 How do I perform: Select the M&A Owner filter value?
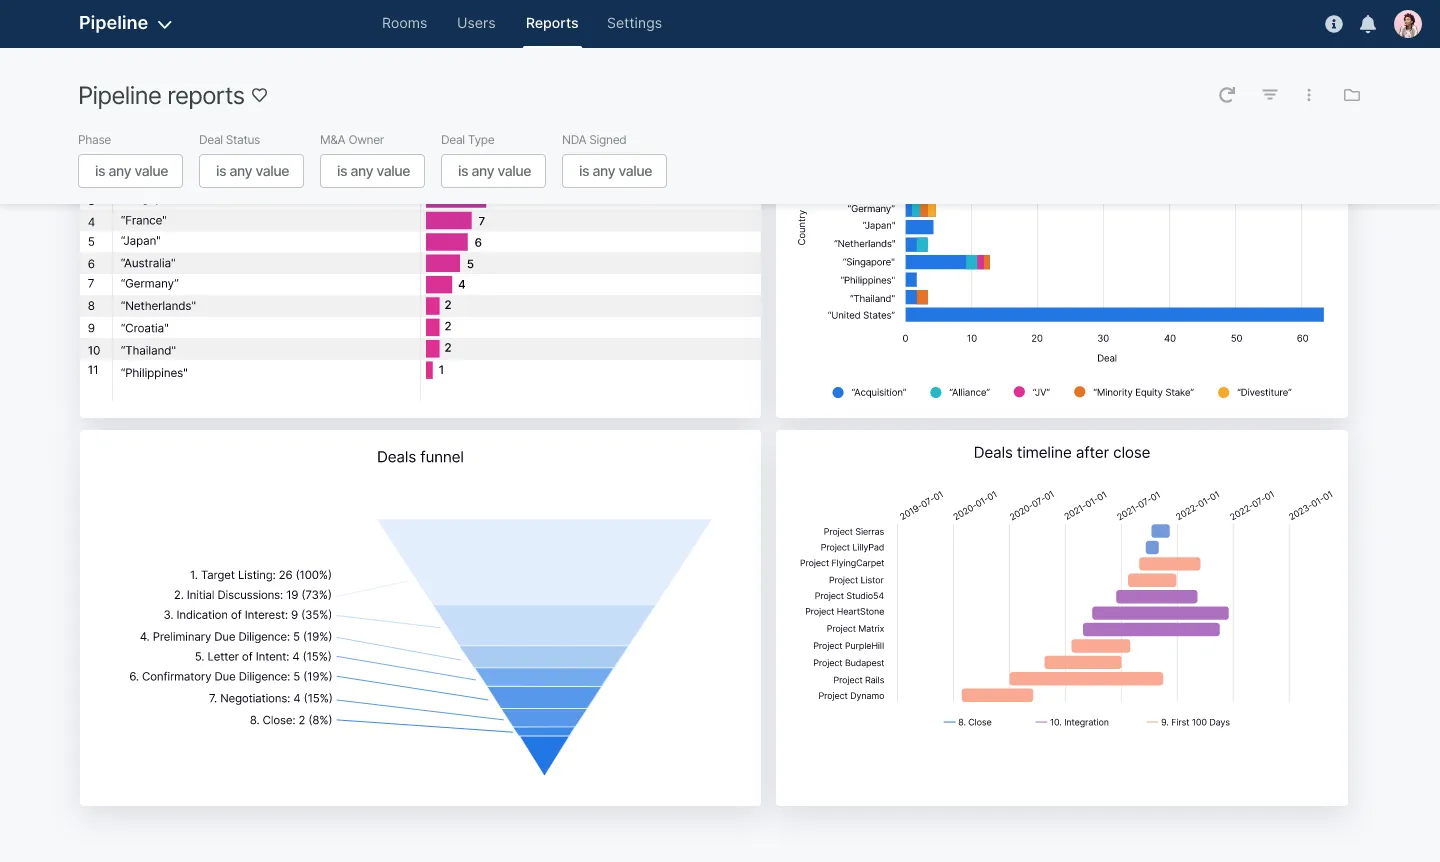(372, 171)
